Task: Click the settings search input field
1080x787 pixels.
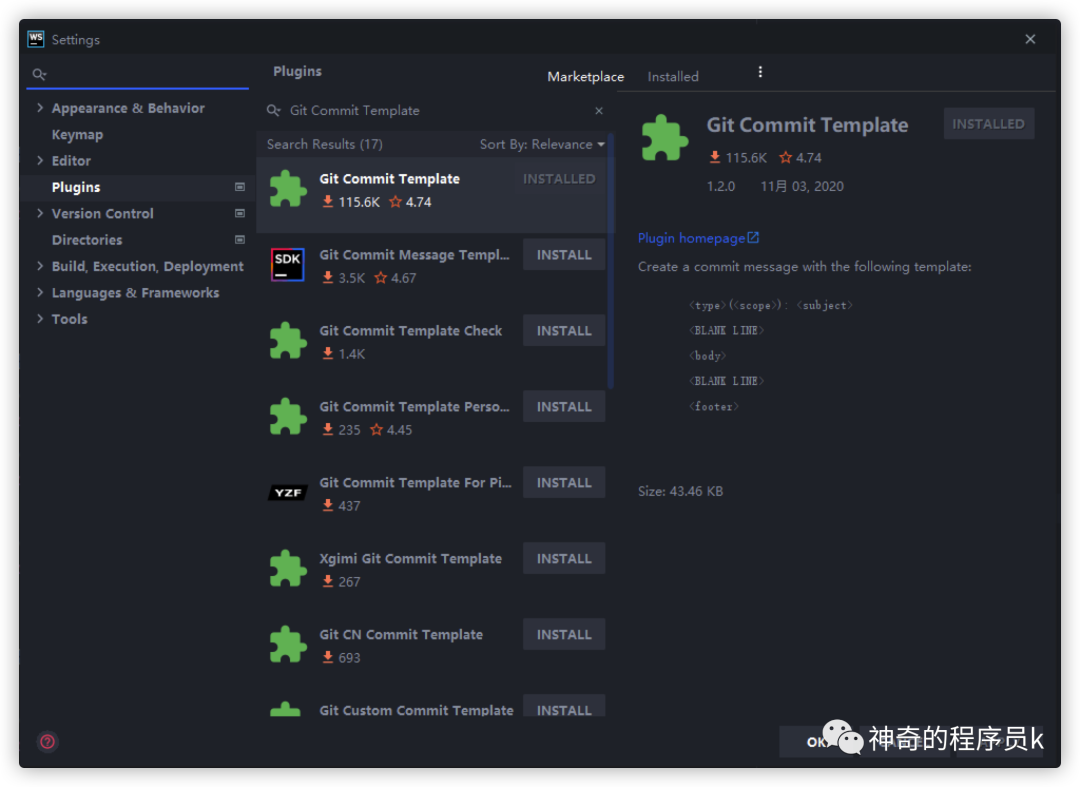Action: (138, 74)
